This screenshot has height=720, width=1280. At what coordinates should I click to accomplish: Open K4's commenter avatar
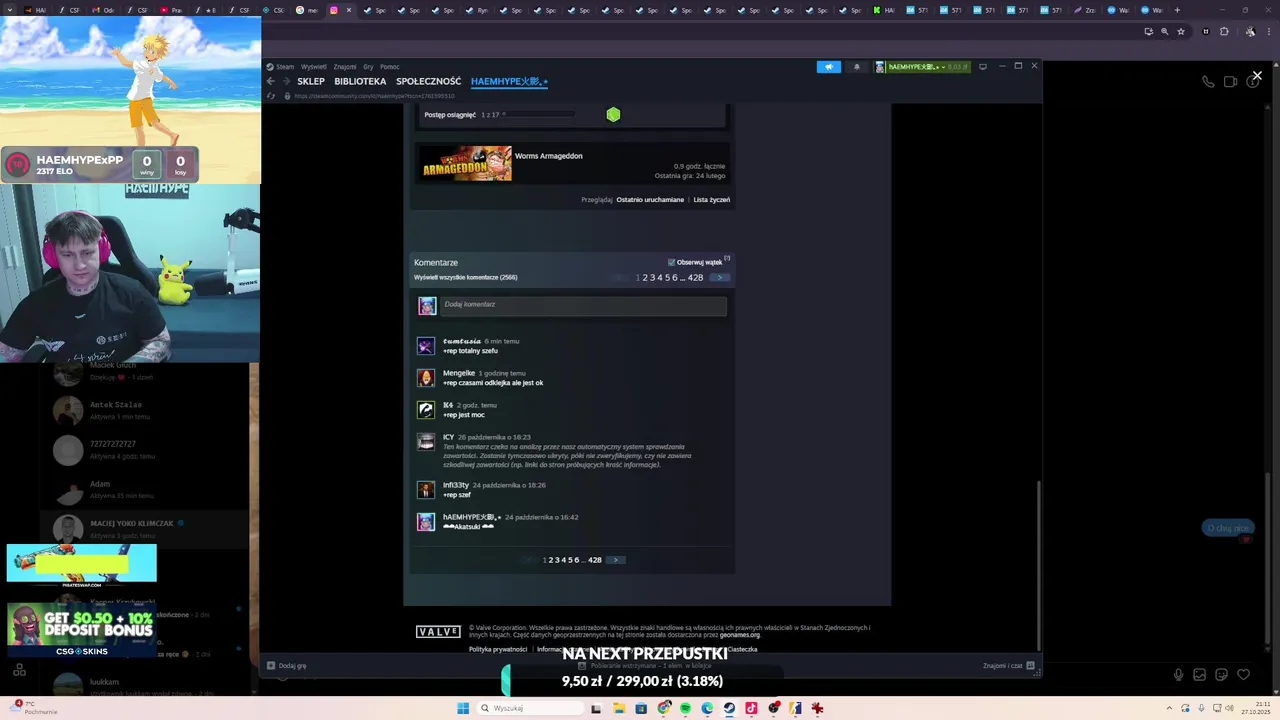coord(426,410)
